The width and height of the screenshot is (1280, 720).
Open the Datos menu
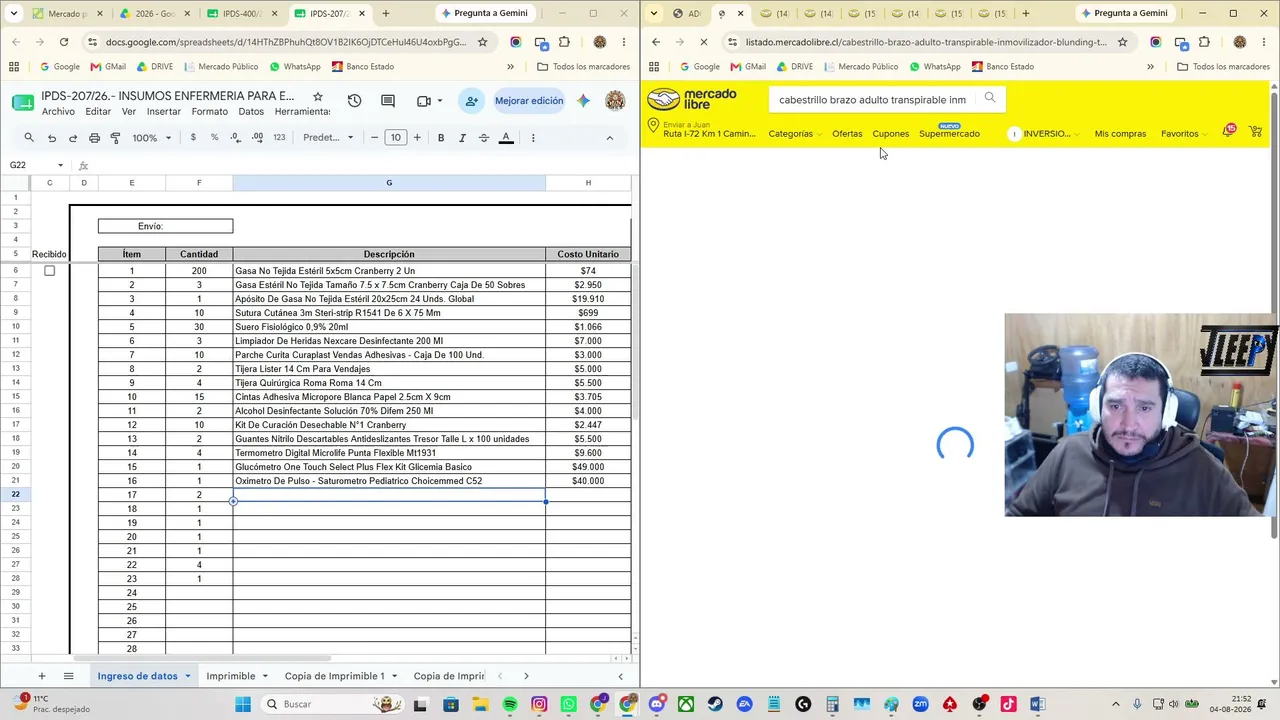(251, 112)
